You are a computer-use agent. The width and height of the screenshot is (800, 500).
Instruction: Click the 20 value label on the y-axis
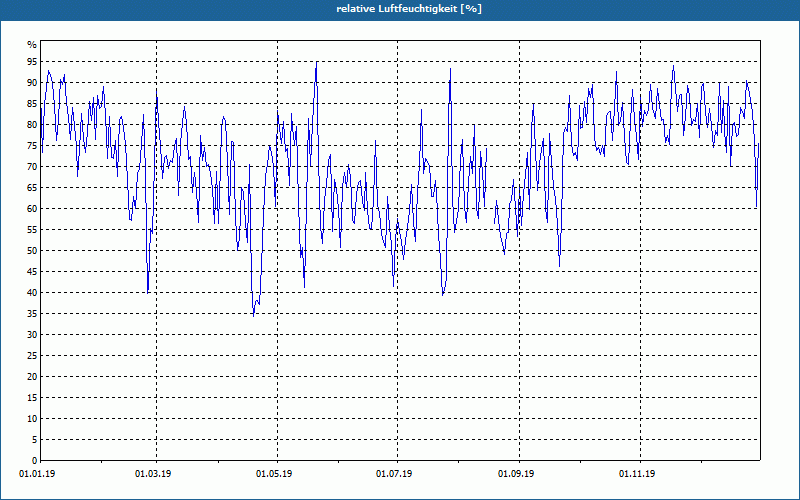pos(31,377)
